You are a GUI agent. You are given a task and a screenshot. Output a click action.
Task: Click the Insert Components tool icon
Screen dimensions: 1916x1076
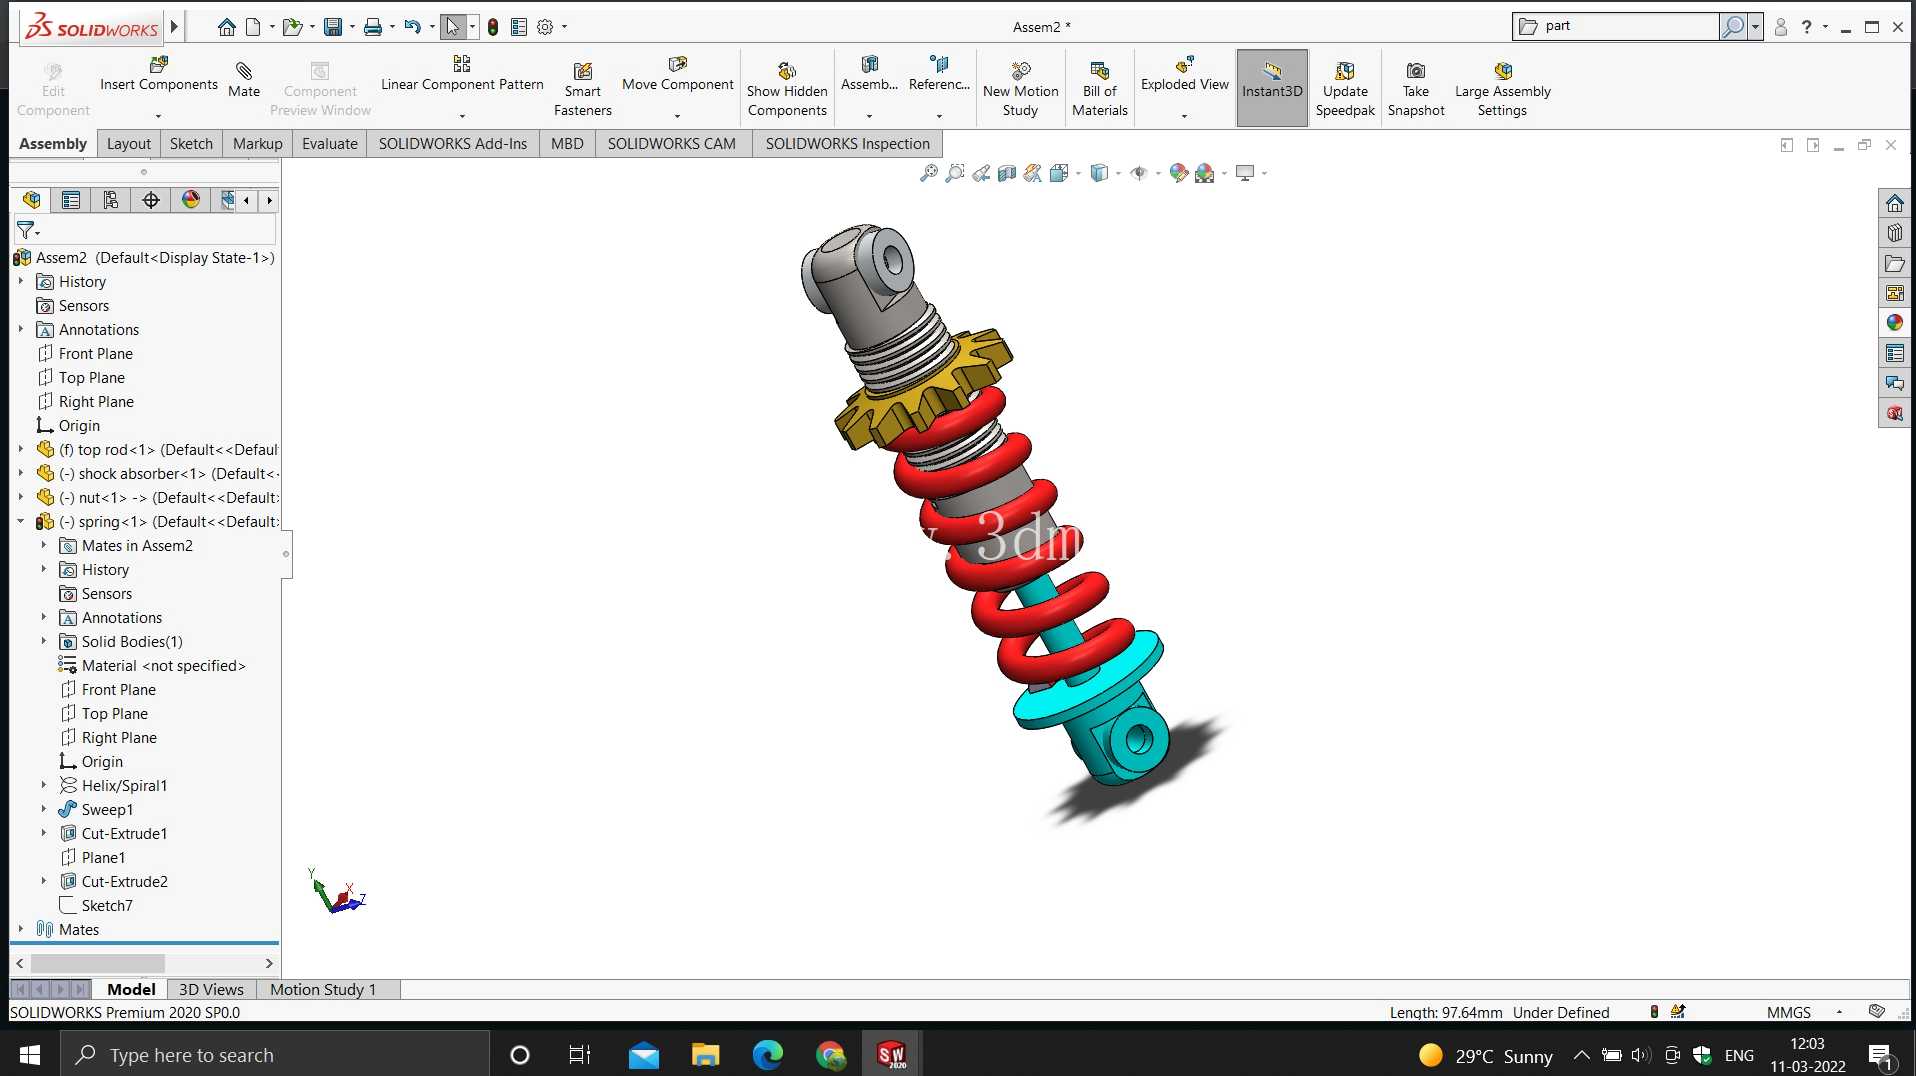pos(158,65)
